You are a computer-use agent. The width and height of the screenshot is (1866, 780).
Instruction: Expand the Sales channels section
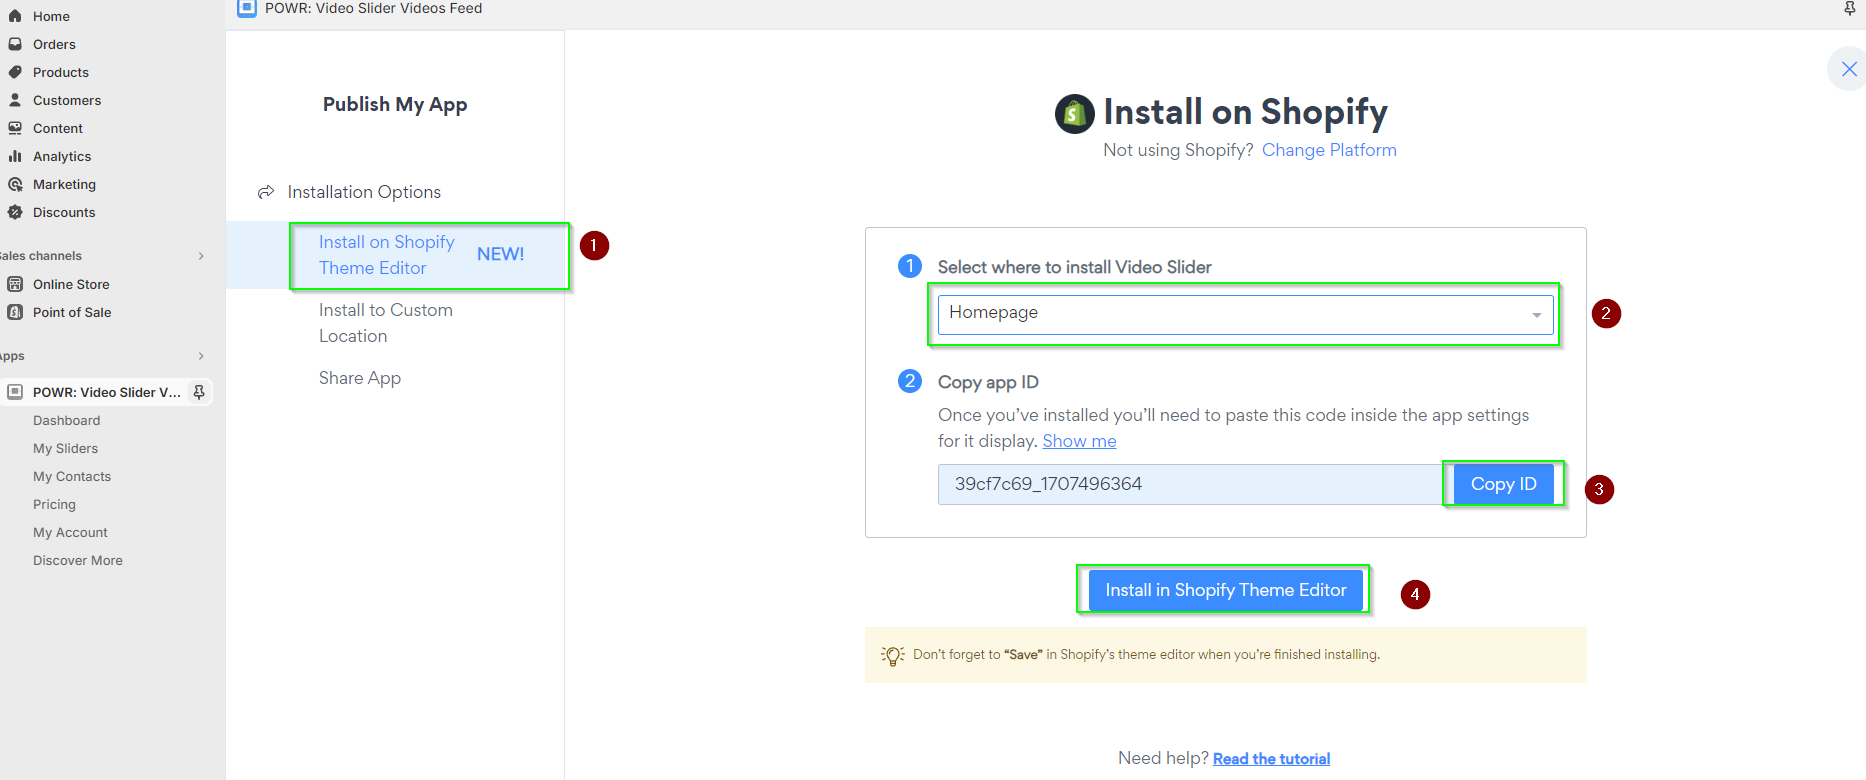201,256
